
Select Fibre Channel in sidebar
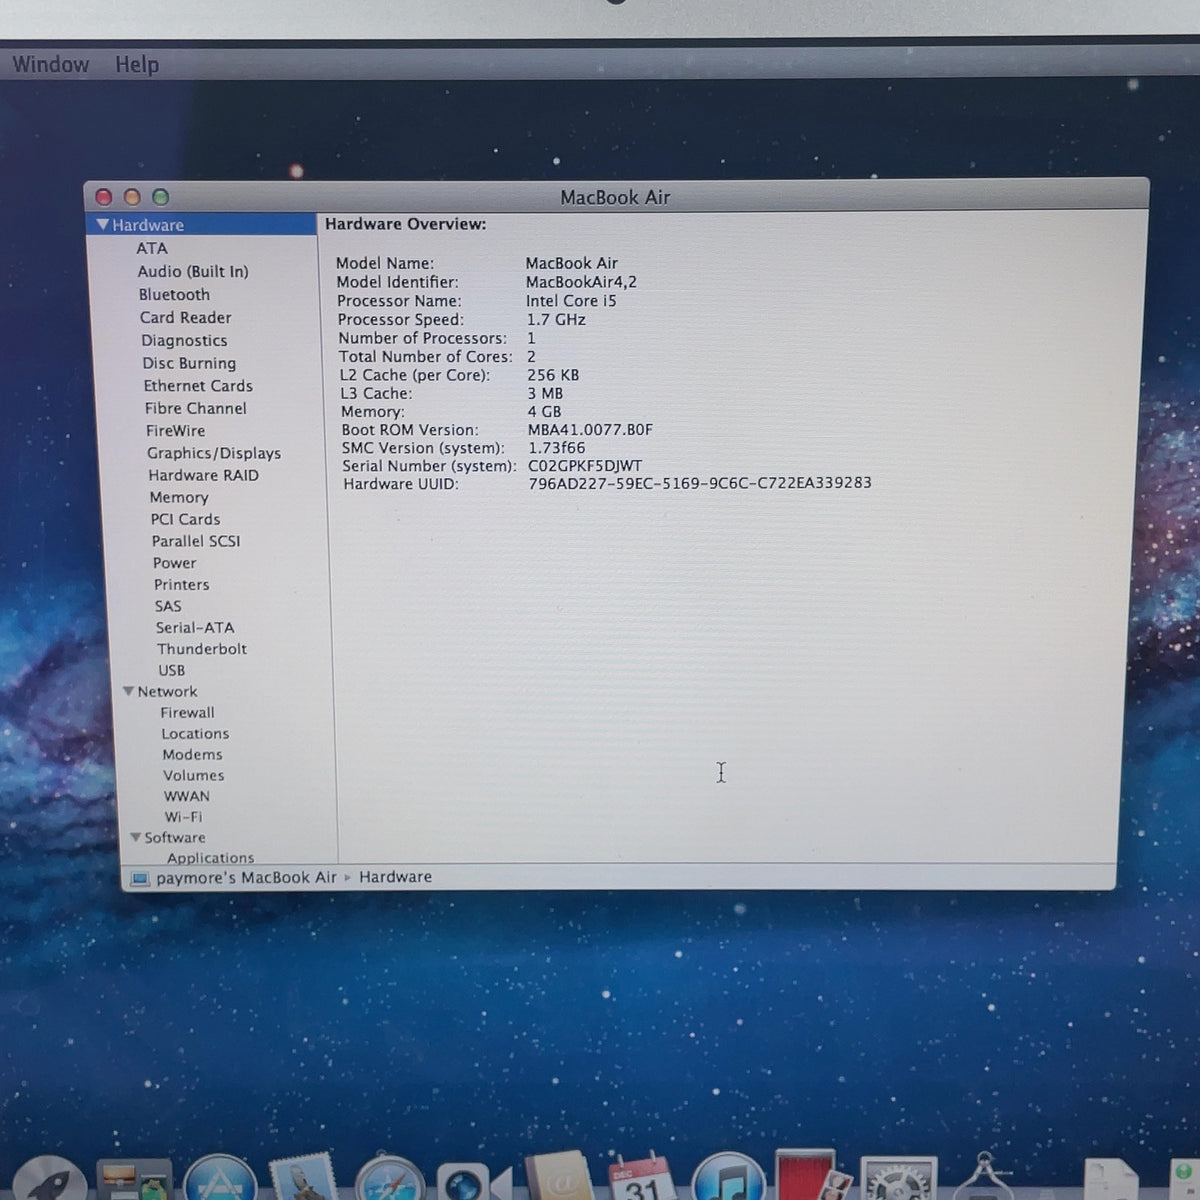(195, 408)
